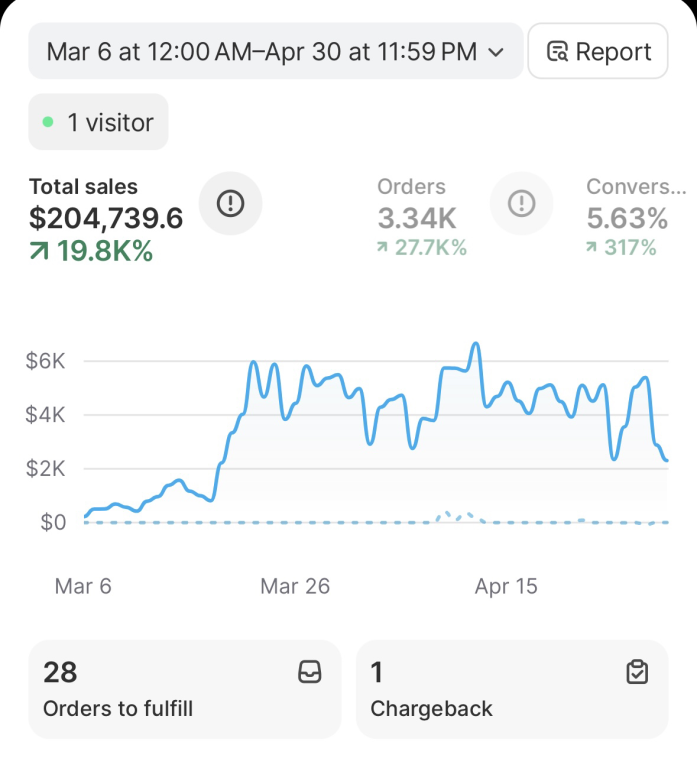Click the green live visitor dot
The width and height of the screenshot is (697, 768).
[48, 122]
